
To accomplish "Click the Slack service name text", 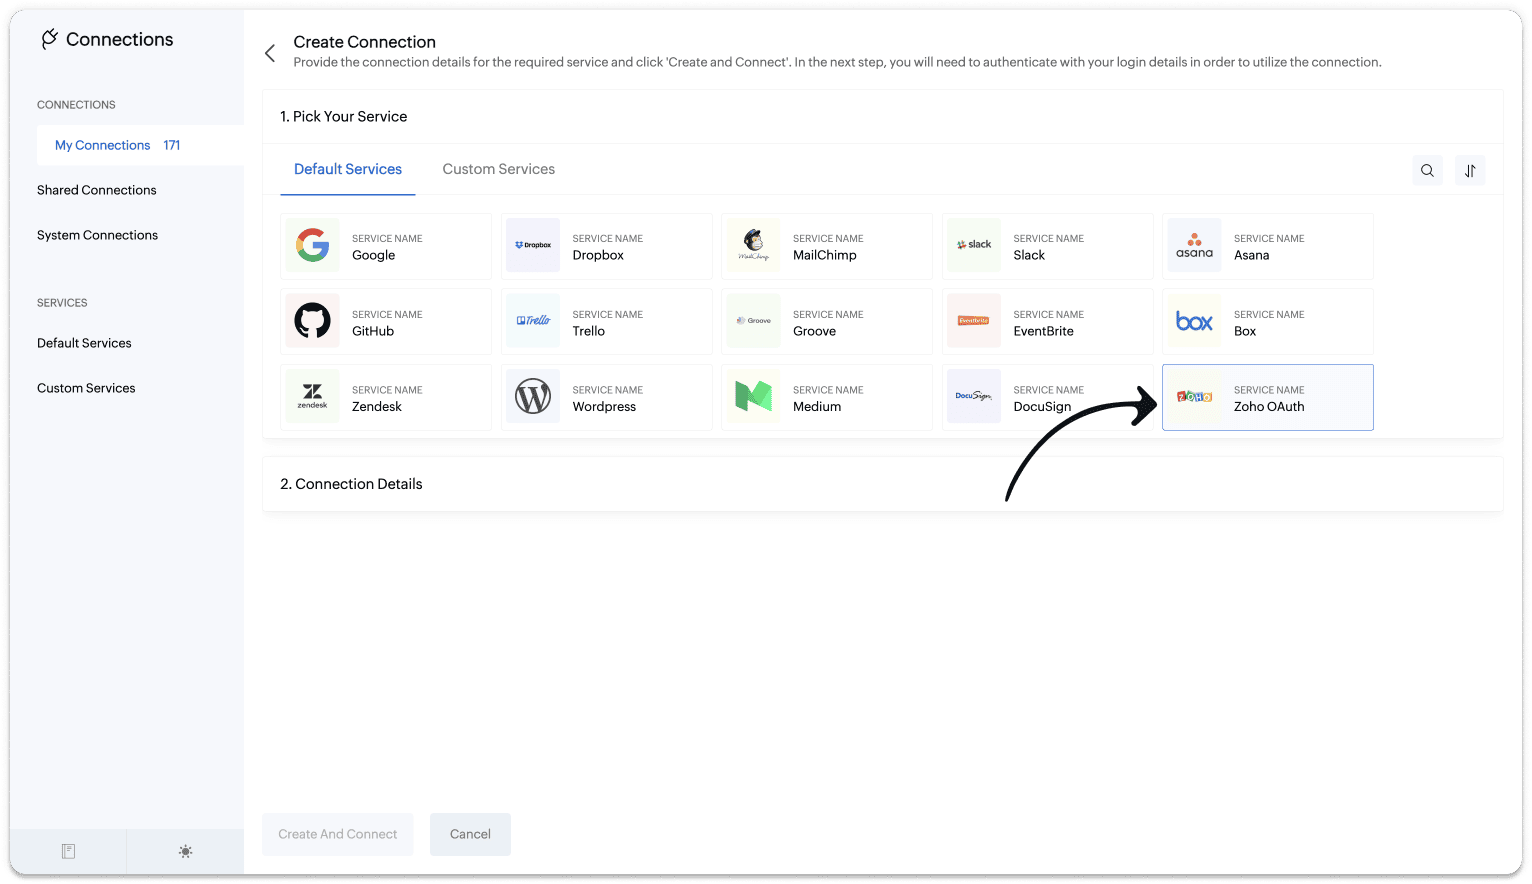I will pyautogui.click(x=1029, y=256).
